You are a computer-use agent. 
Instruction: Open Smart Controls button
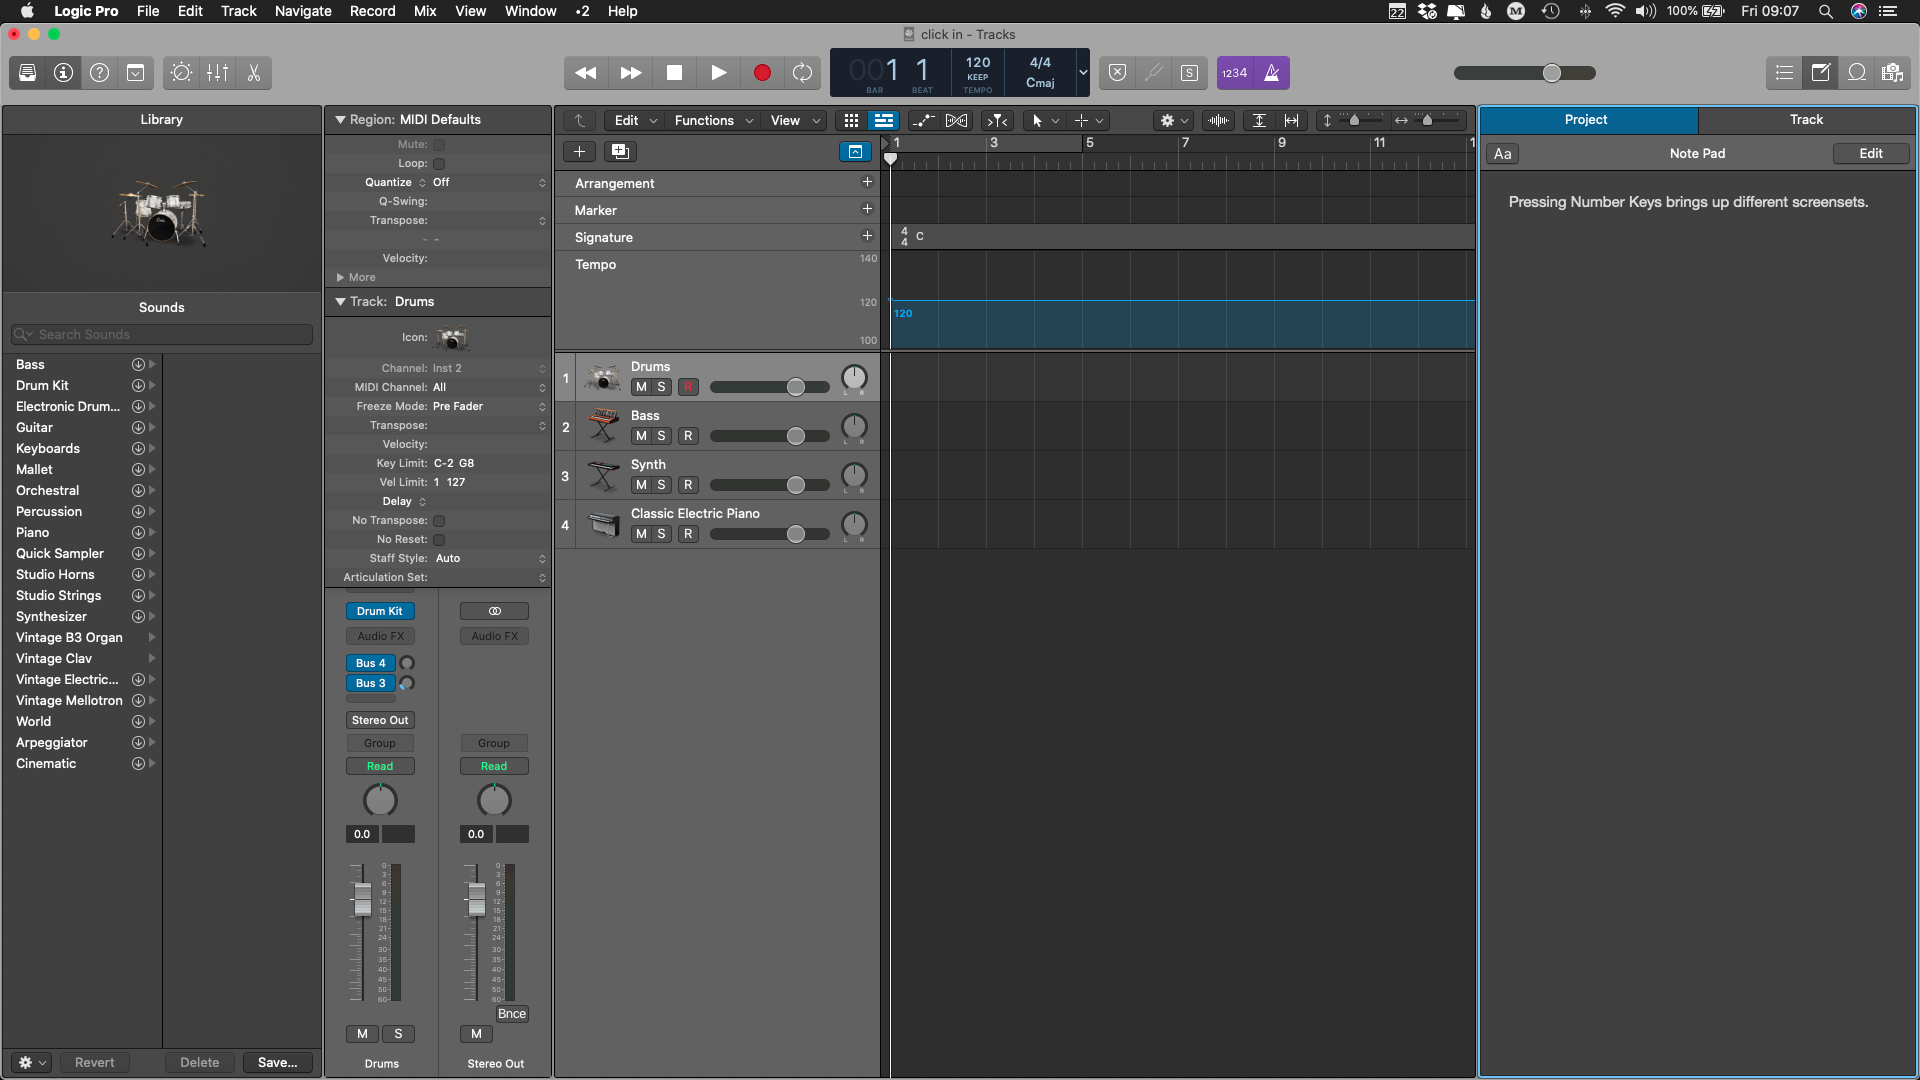[181, 73]
